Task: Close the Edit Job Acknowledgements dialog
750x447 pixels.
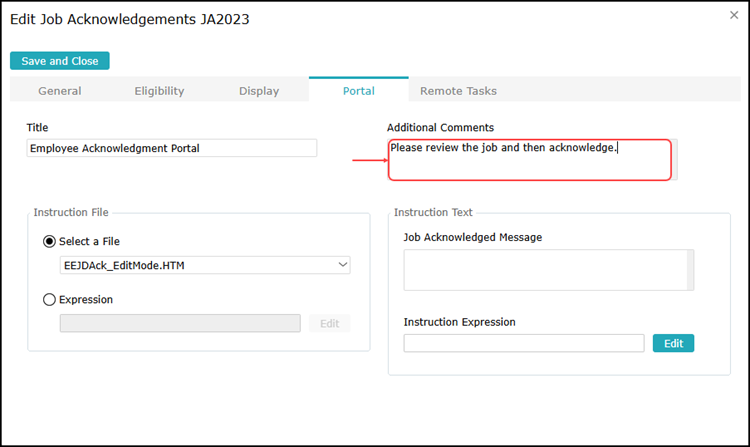Action: click(x=735, y=15)
